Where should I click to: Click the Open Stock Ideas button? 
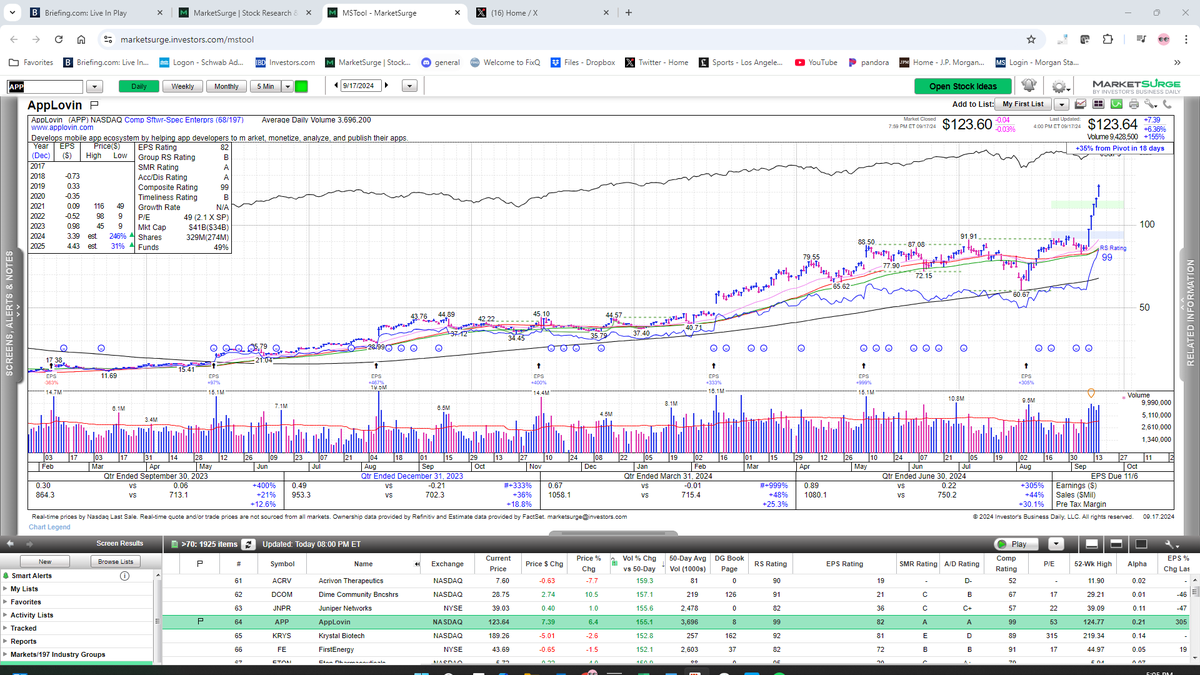click(963, 86)
